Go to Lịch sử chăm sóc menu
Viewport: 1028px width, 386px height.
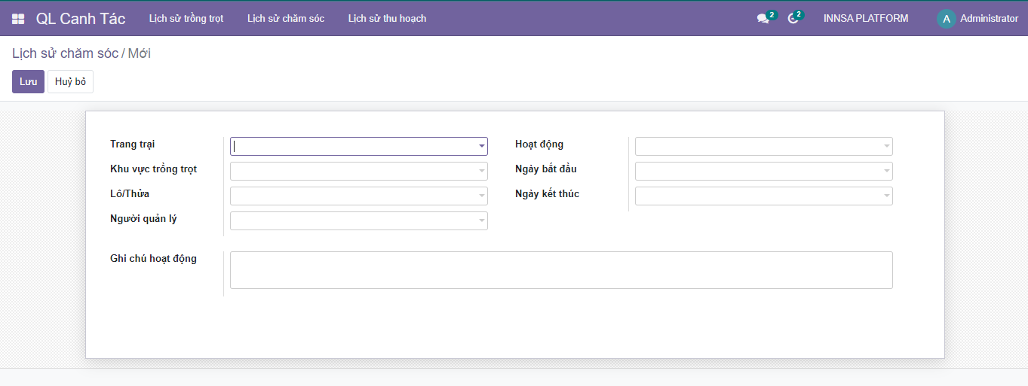(286, 19)
